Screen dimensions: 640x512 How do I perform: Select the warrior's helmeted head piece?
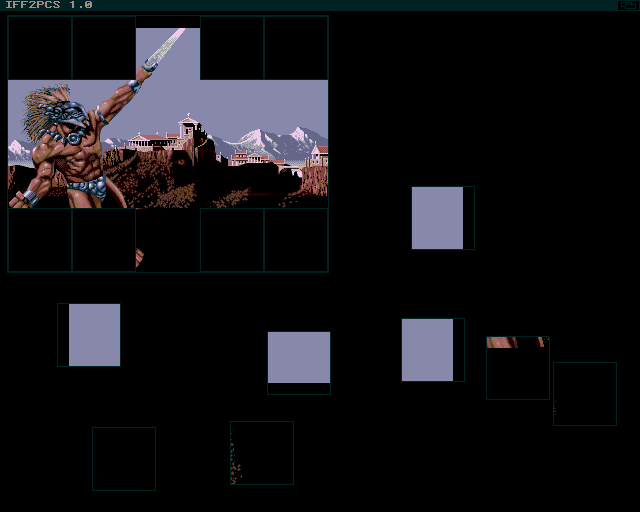[40, 112]
